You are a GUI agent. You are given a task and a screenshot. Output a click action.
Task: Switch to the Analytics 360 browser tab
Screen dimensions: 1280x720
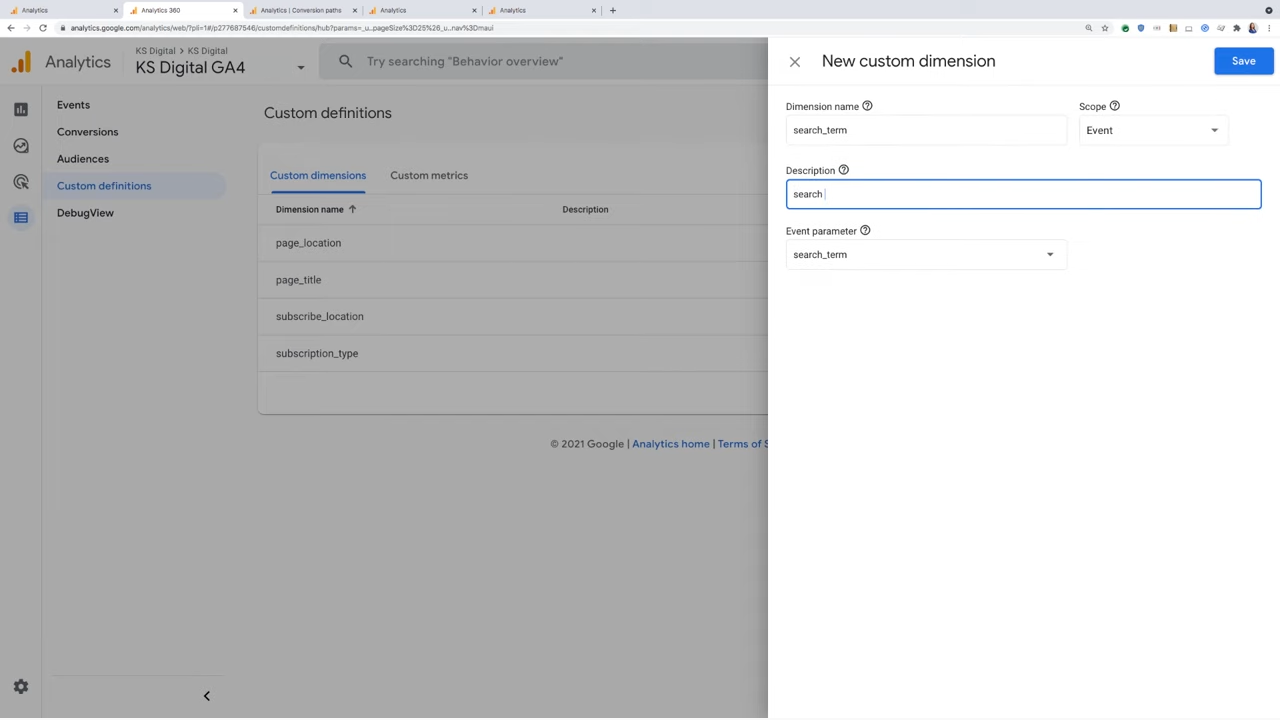coord(180,10)
